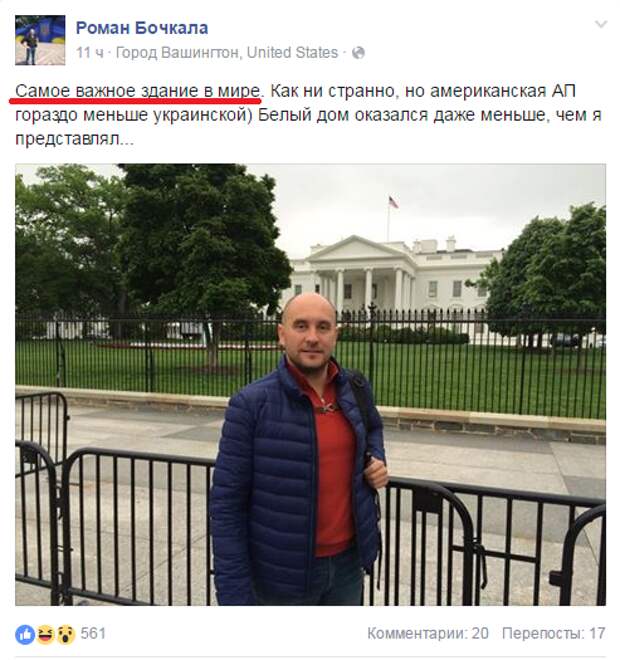Click the American flag atop the building

(393, 202)
